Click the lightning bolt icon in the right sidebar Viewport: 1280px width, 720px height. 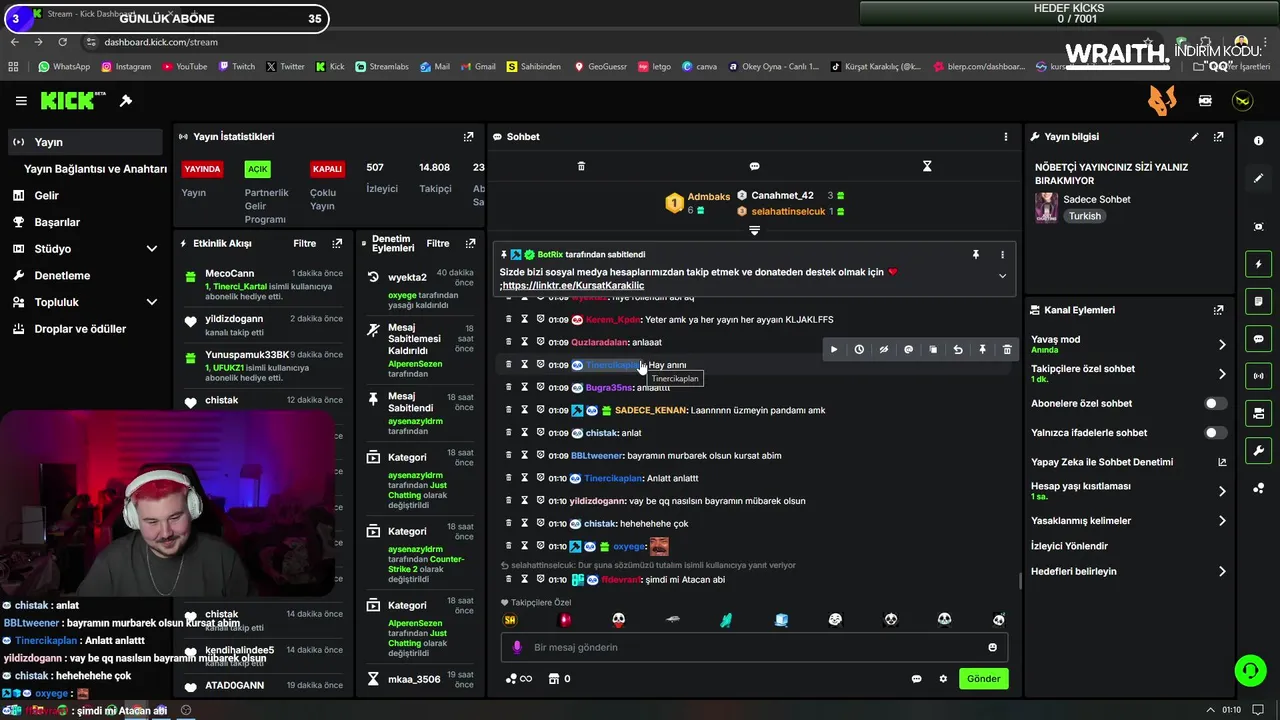(x=1258, y=264)
